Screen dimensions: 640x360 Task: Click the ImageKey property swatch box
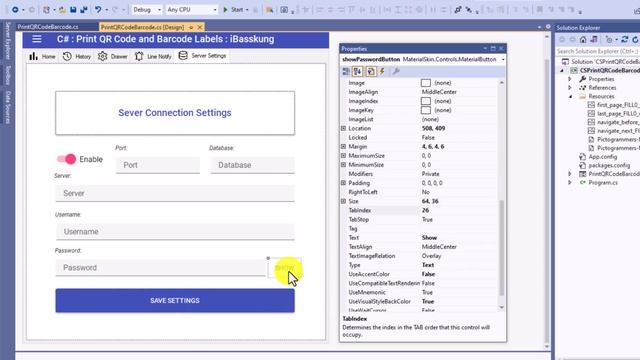point(426,110)
